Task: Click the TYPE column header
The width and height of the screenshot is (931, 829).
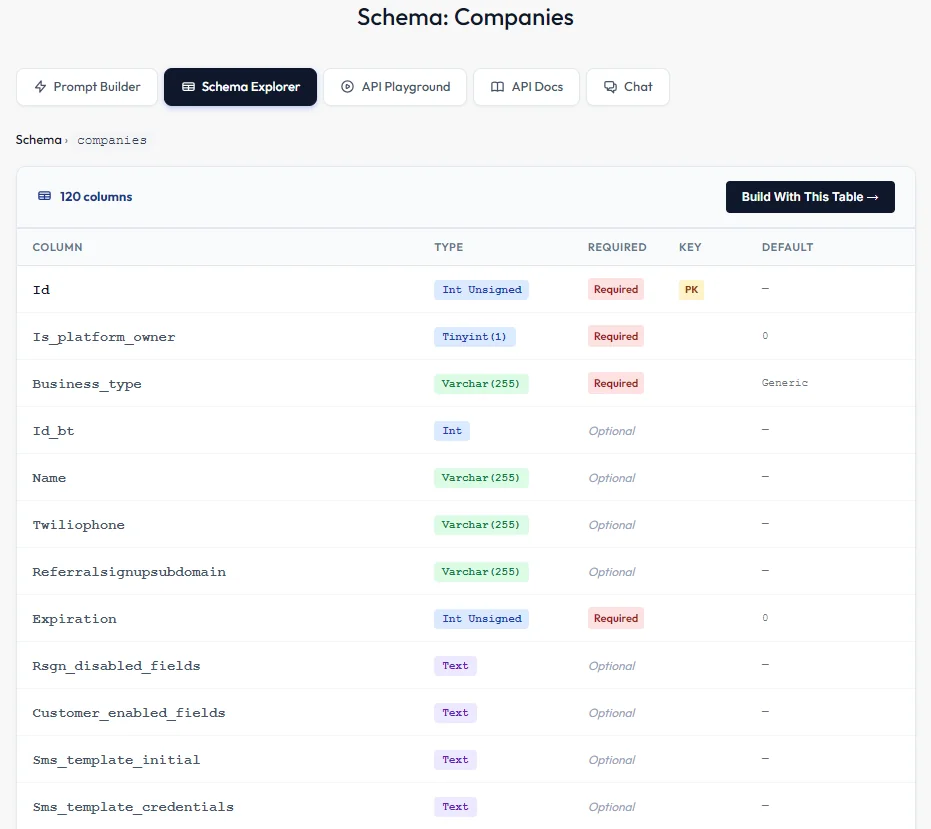Action: pos(448,247)
